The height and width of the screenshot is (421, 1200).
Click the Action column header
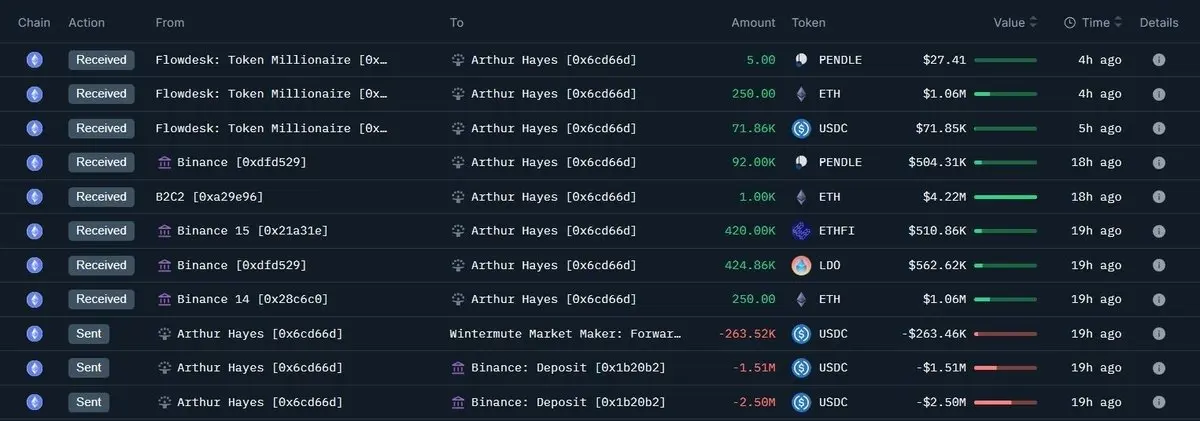(x=86, y=22)
